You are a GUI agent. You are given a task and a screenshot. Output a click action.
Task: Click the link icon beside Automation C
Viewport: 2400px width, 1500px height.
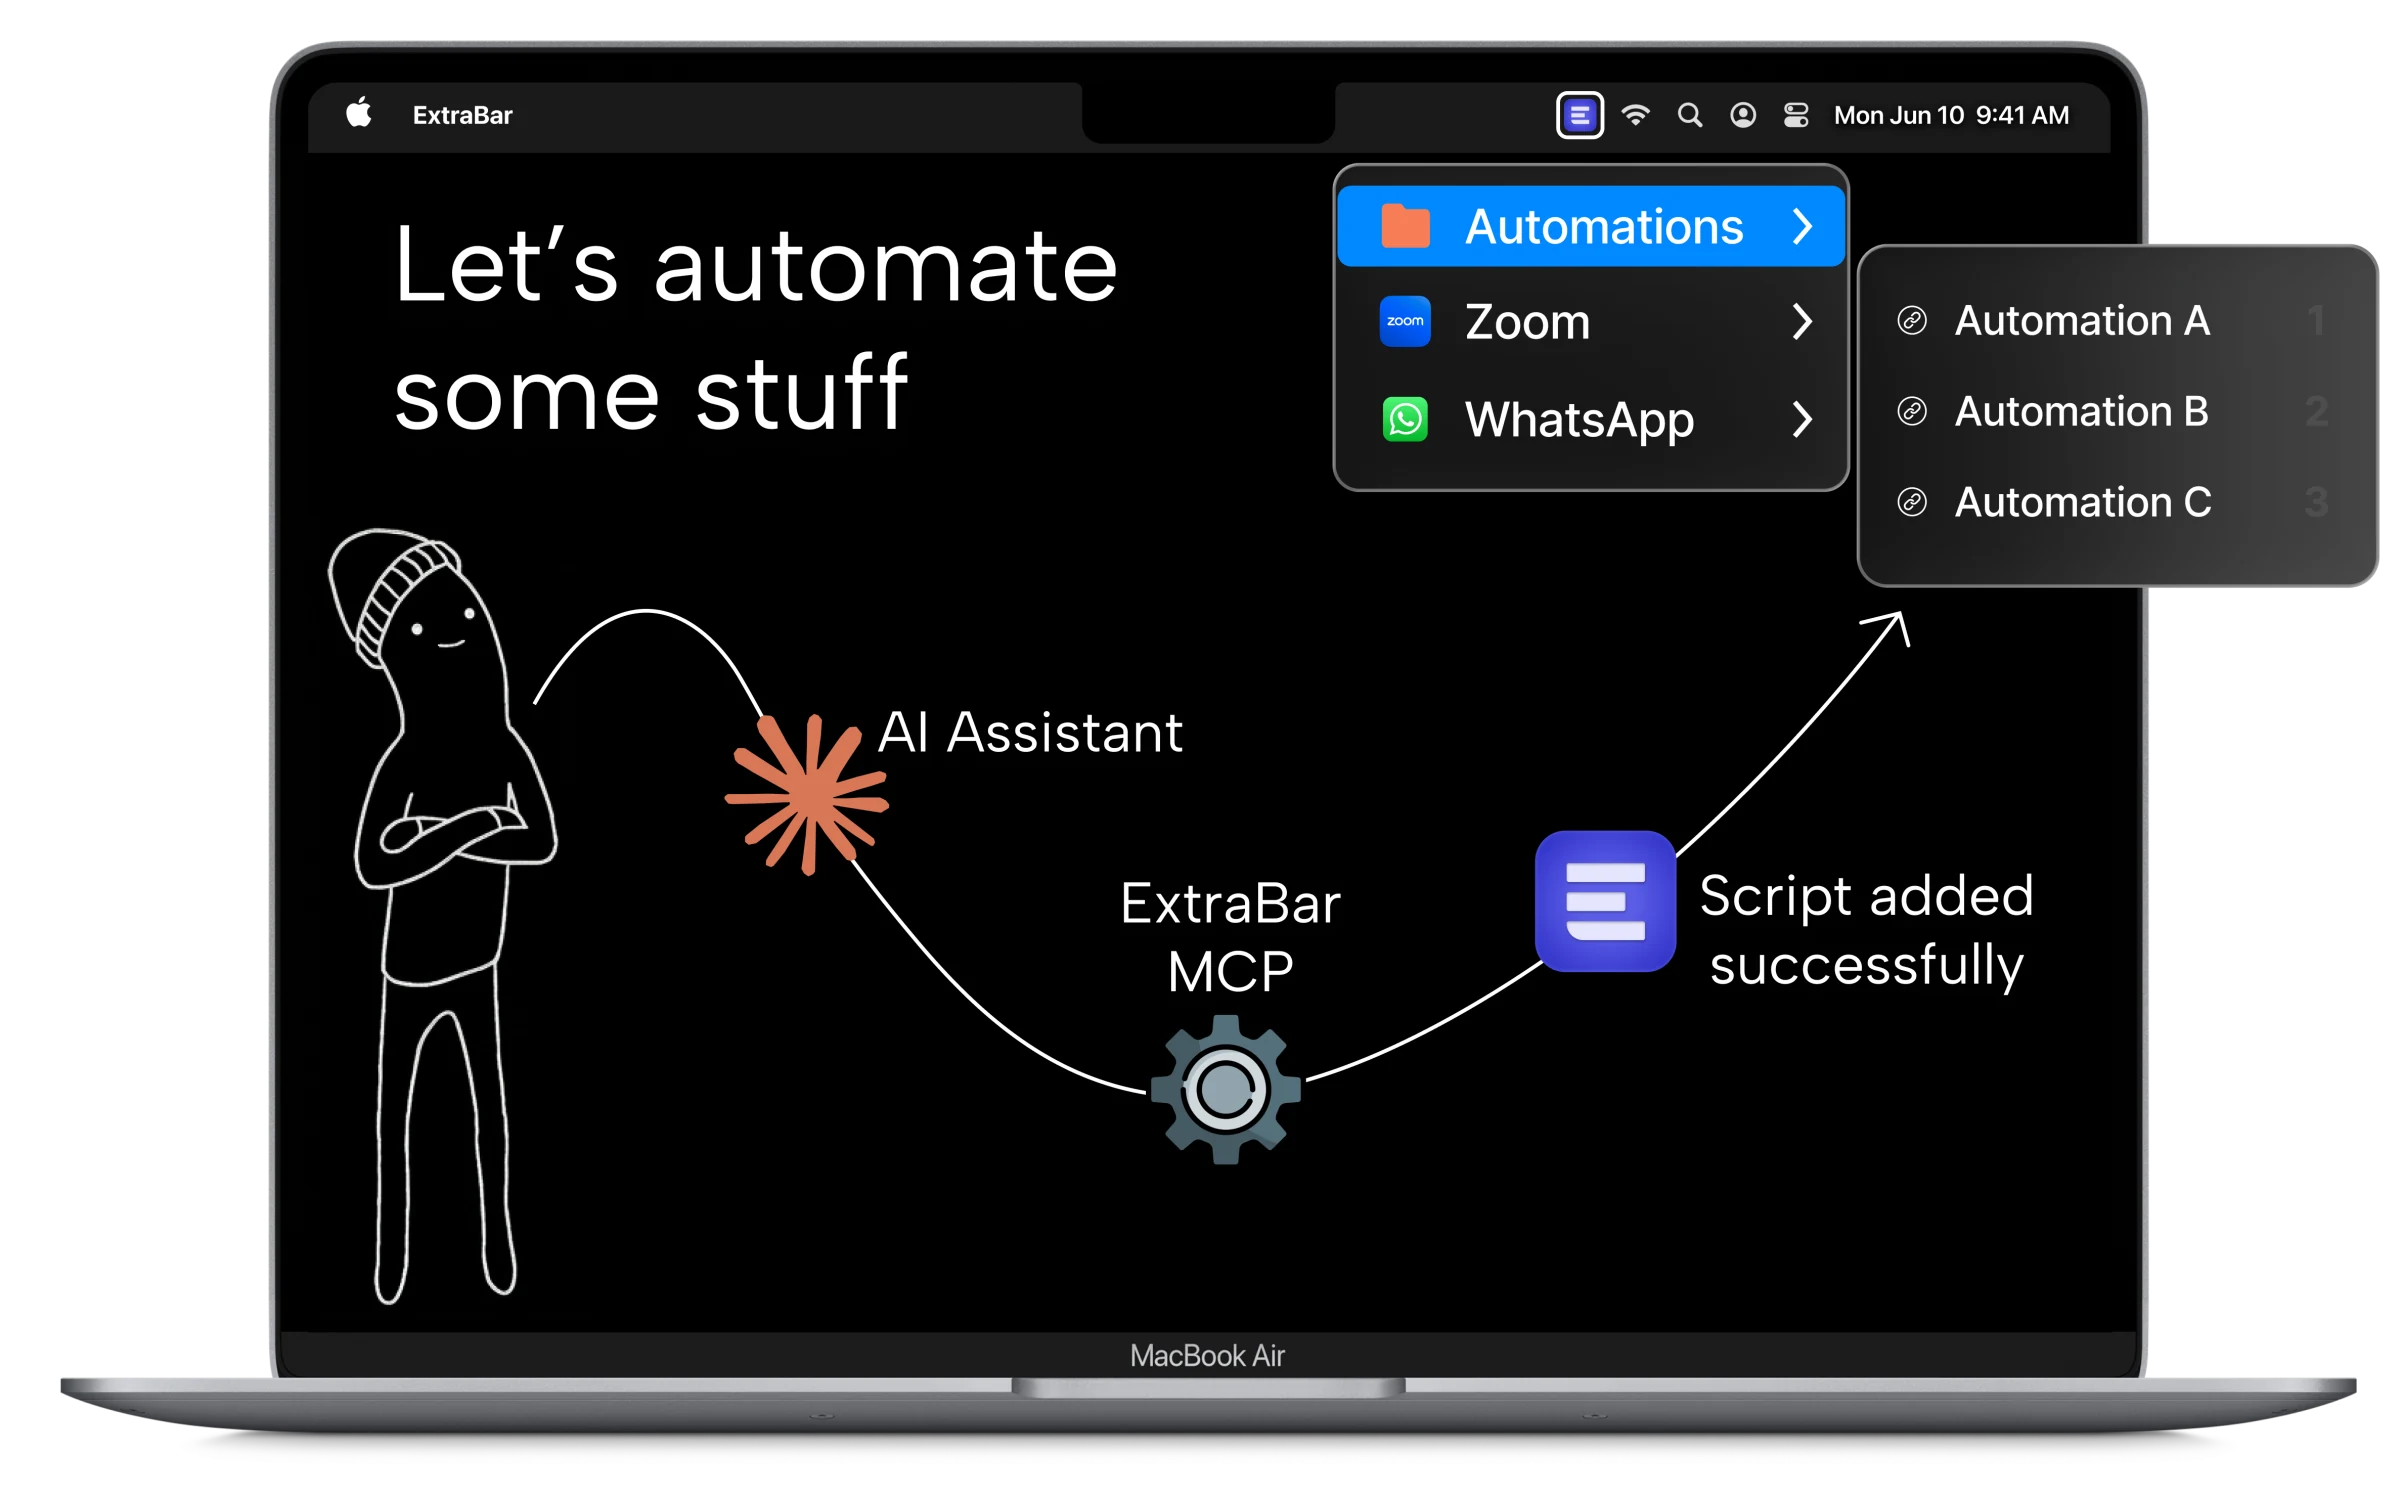click(1912, 502)
